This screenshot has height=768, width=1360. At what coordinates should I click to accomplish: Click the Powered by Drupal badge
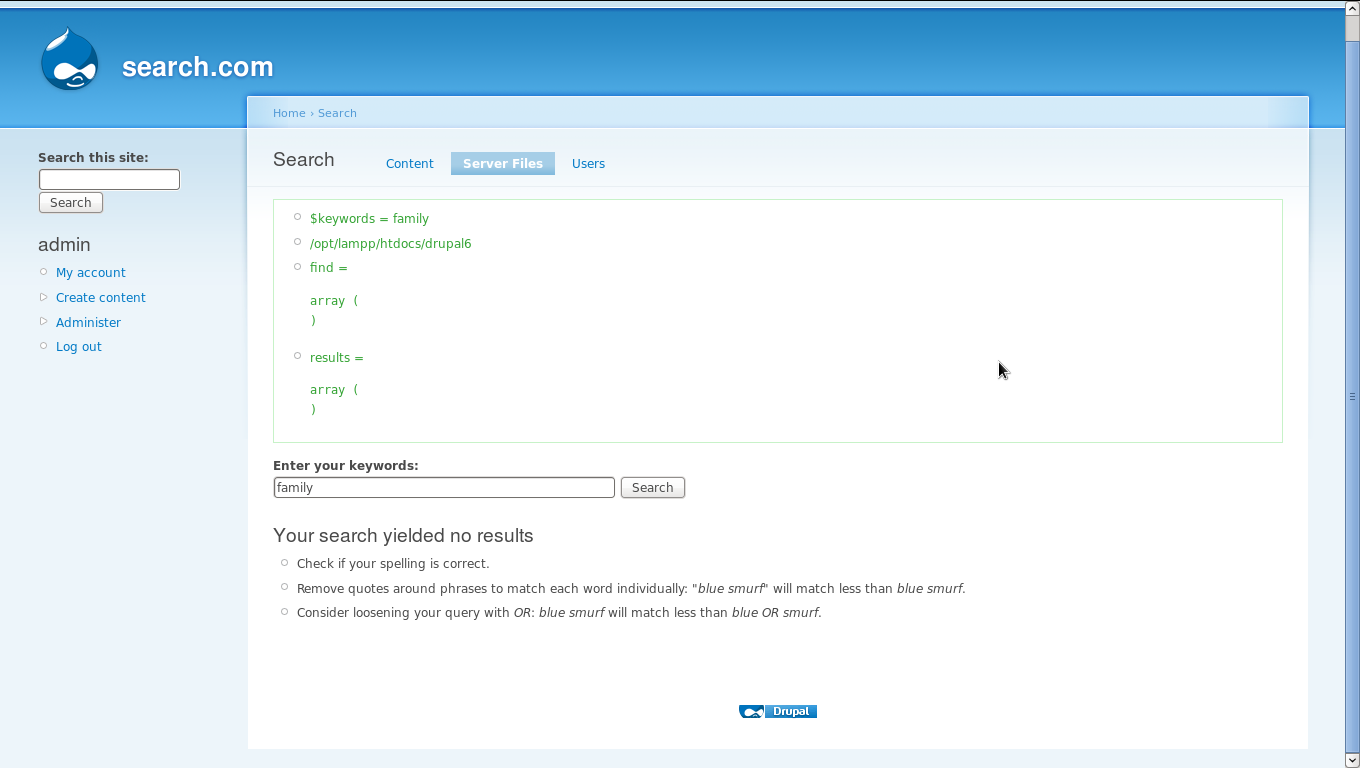tap(778, 711)
